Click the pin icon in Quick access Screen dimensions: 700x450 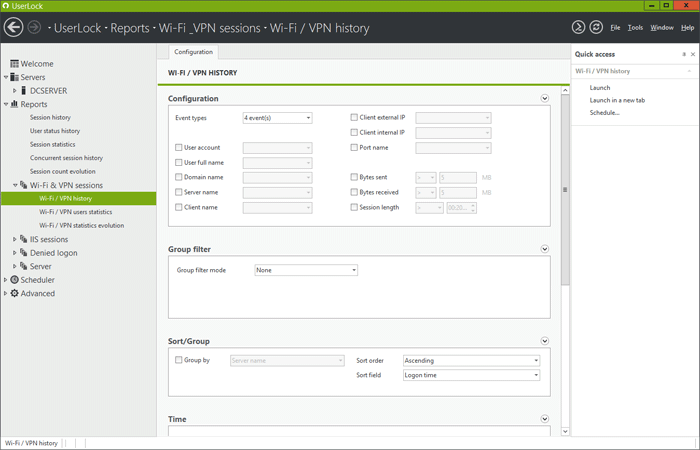[684, 54]
